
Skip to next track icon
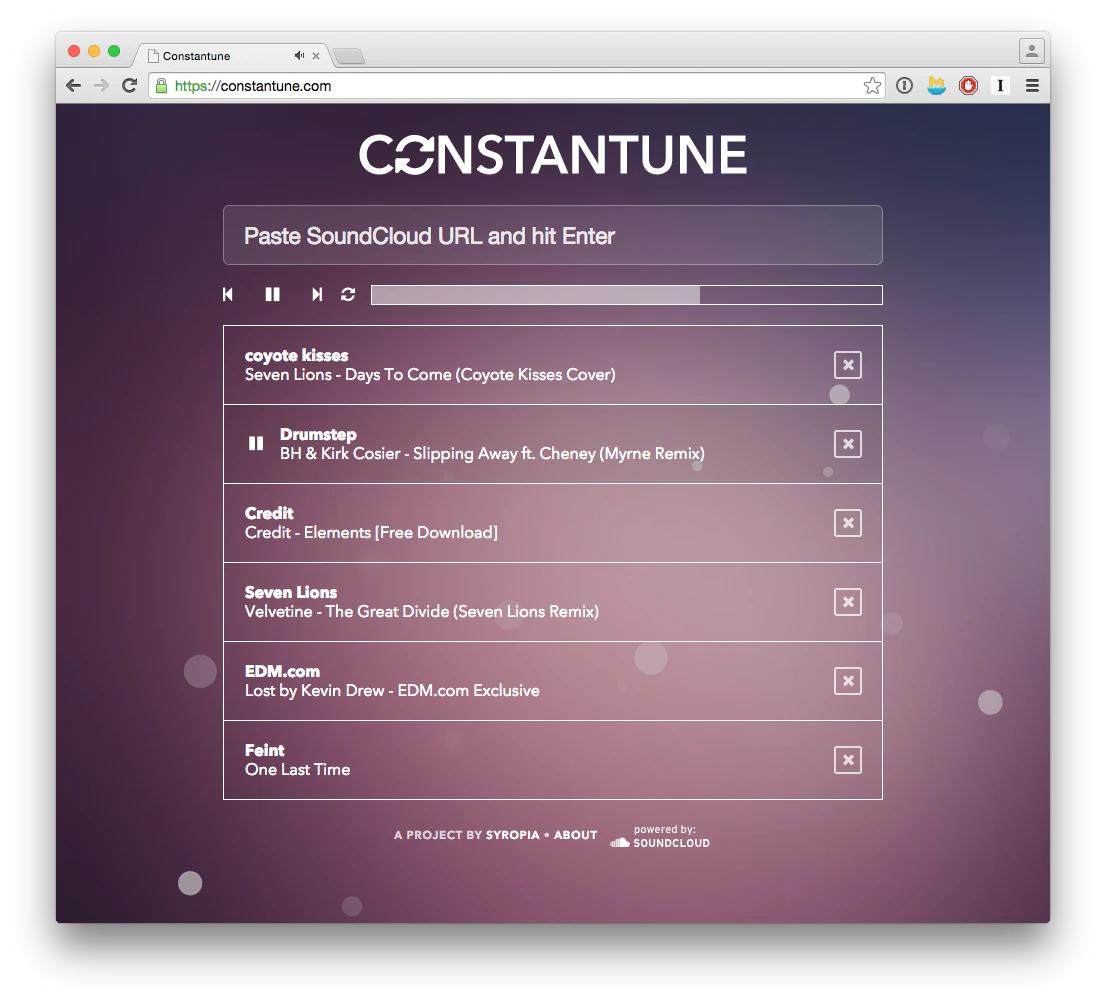point(317,294)
